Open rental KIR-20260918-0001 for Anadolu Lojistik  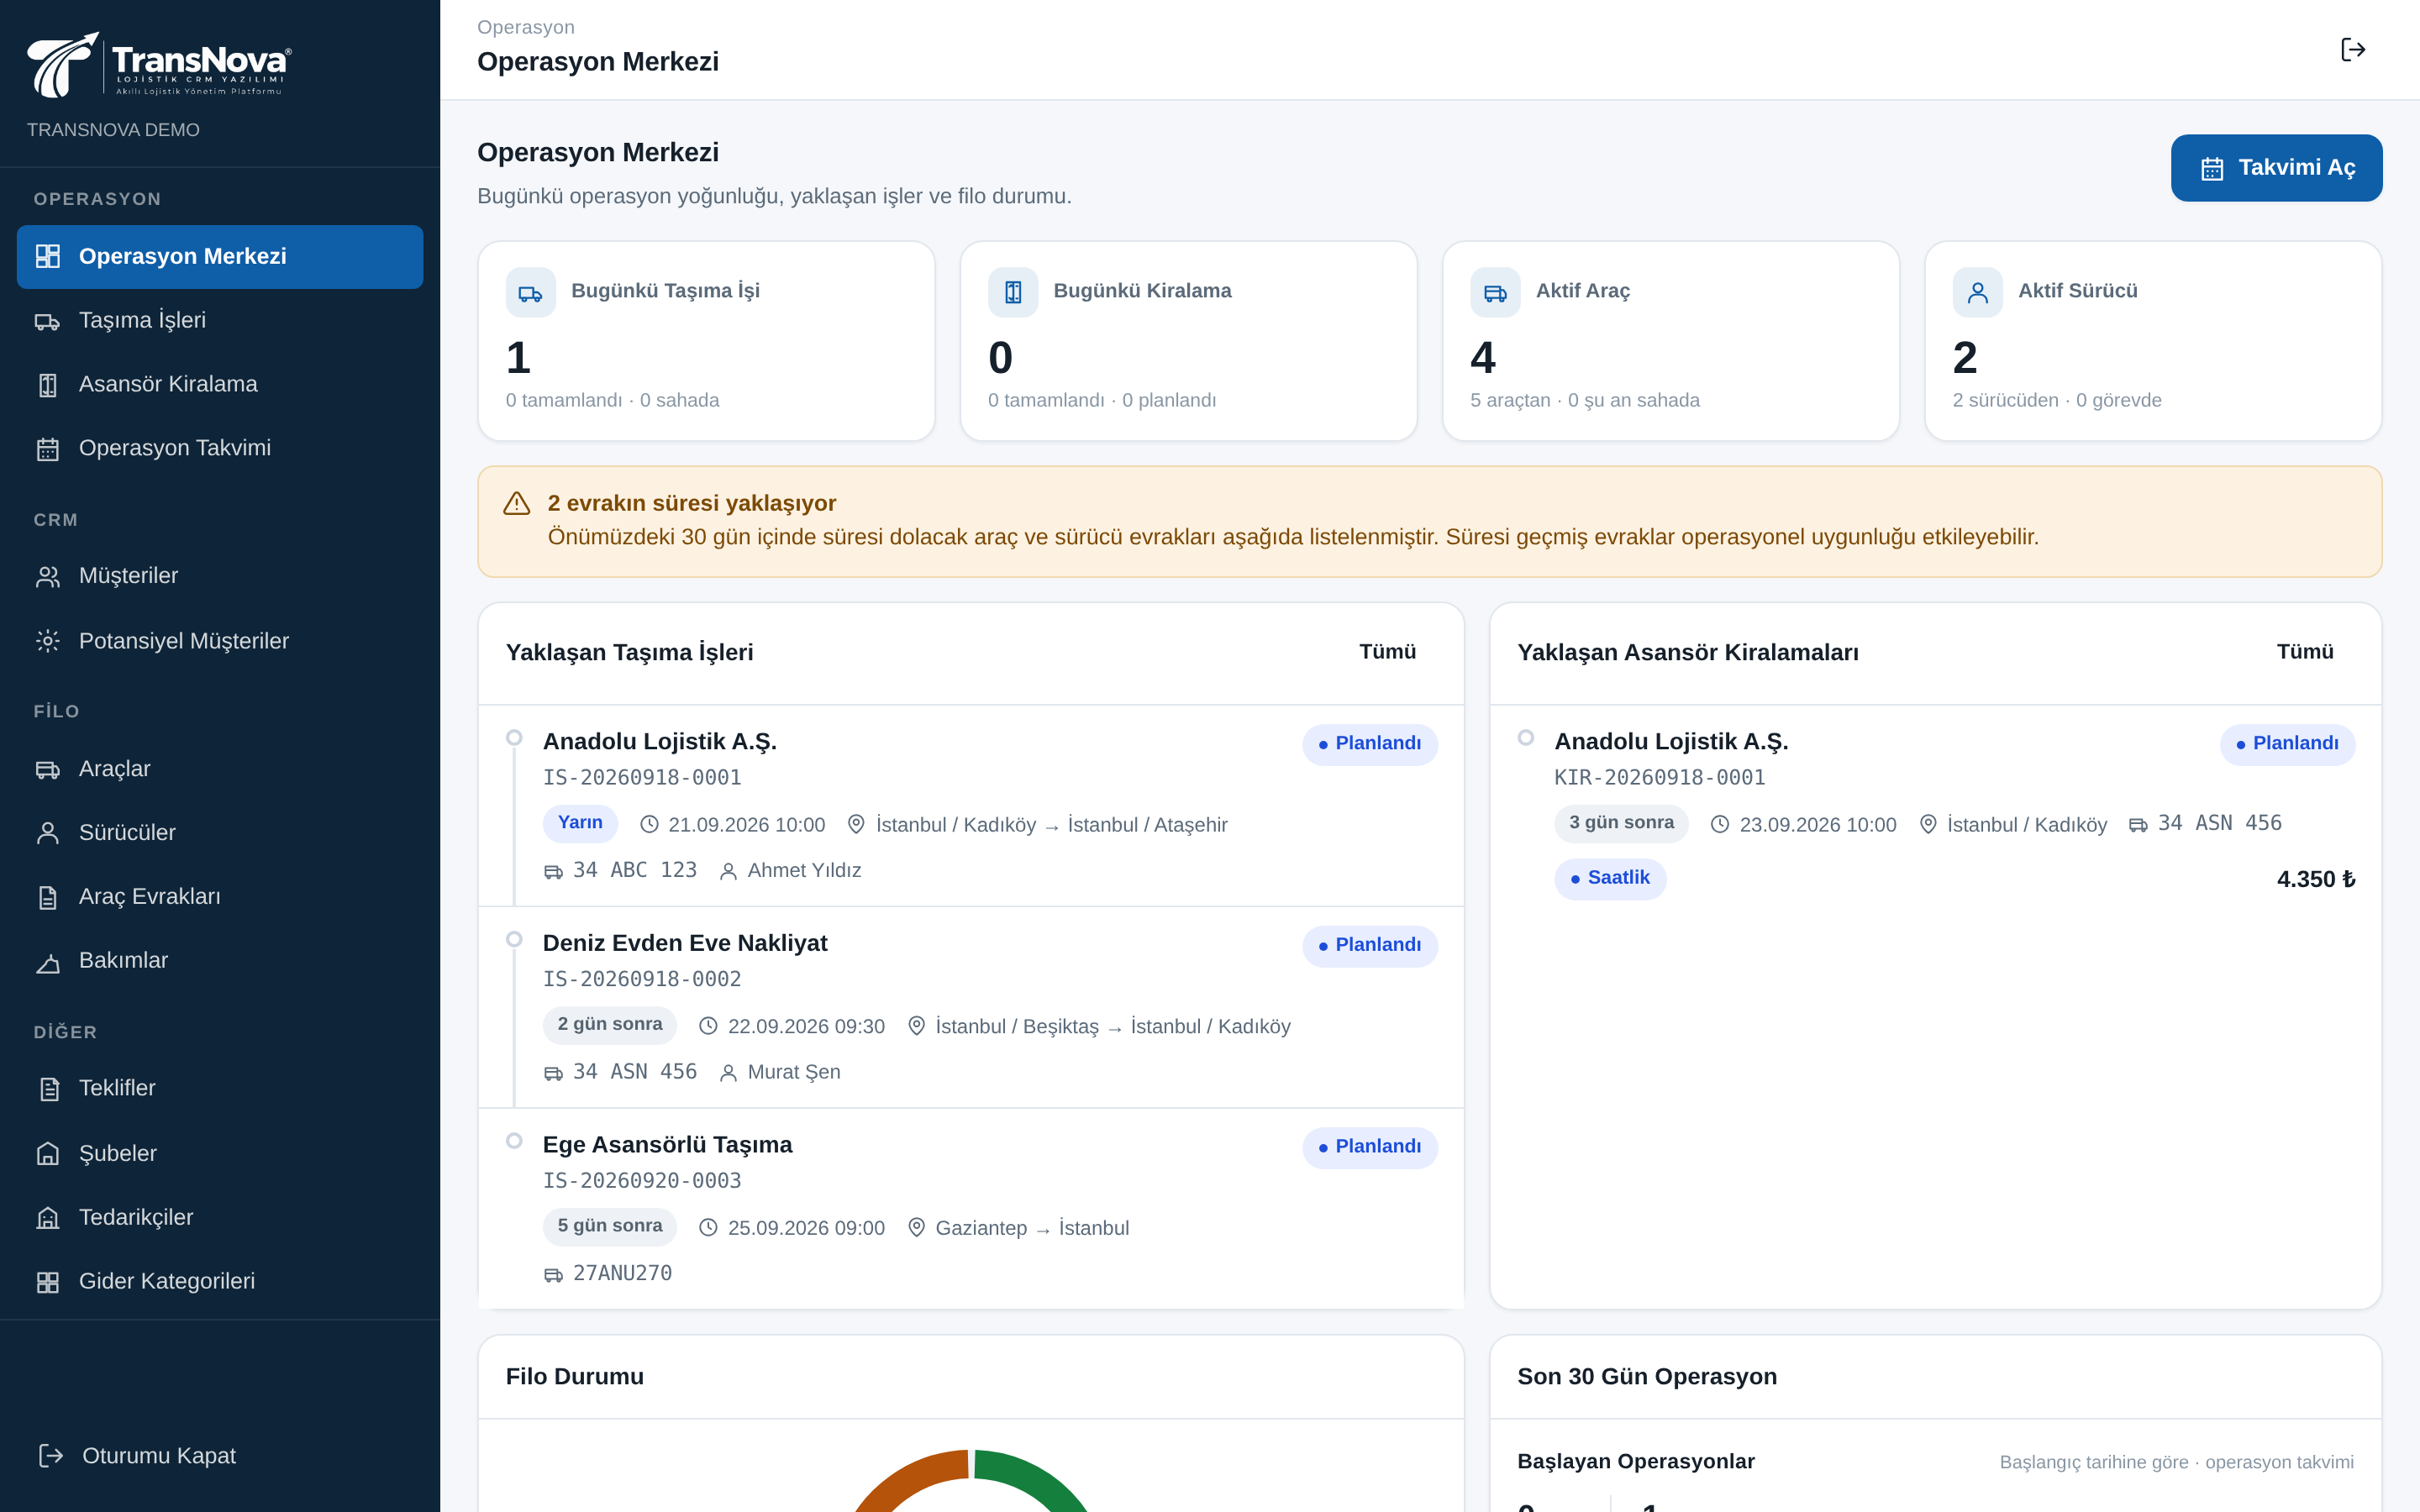click(x=1935, y=812)
